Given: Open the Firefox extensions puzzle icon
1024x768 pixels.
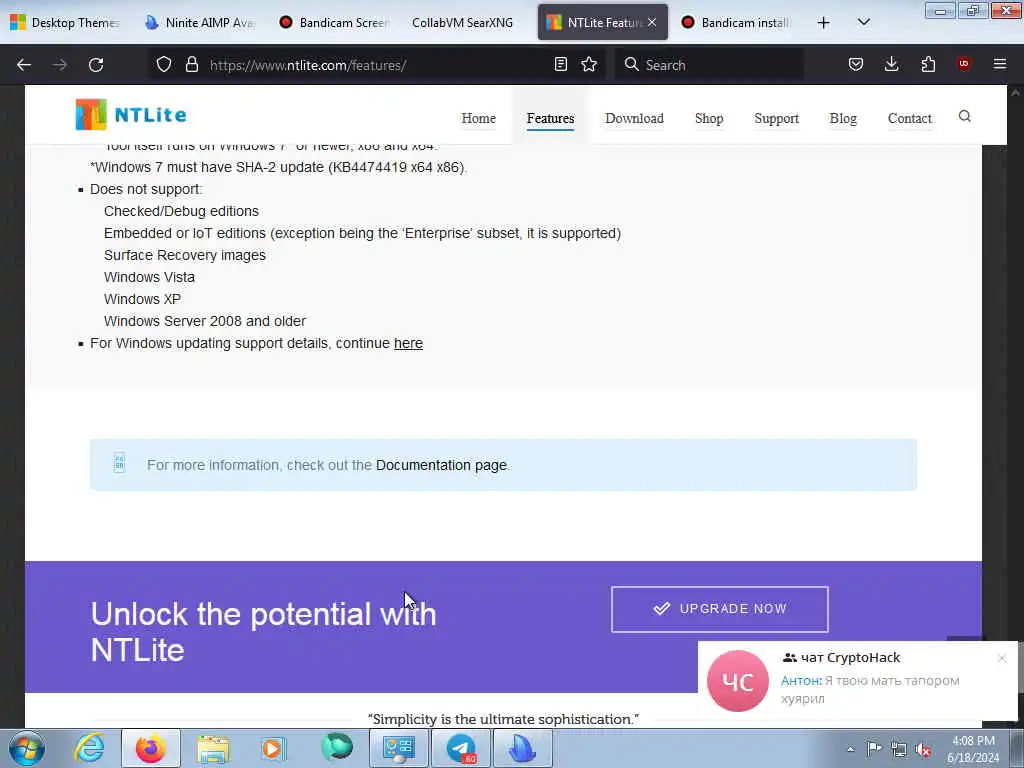Looking at the screenshot, I should (928, 64).
